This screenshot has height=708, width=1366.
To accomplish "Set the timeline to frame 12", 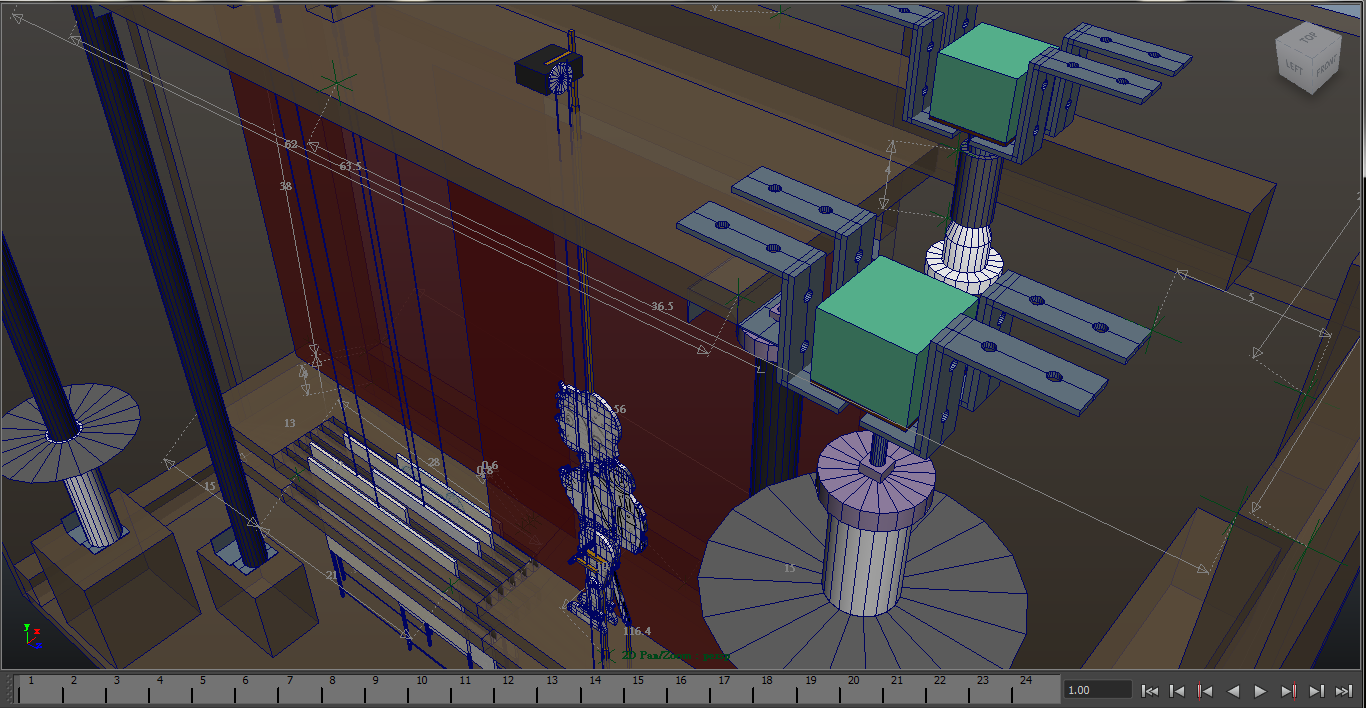I will pyautogui.click(x=508, y=688).
